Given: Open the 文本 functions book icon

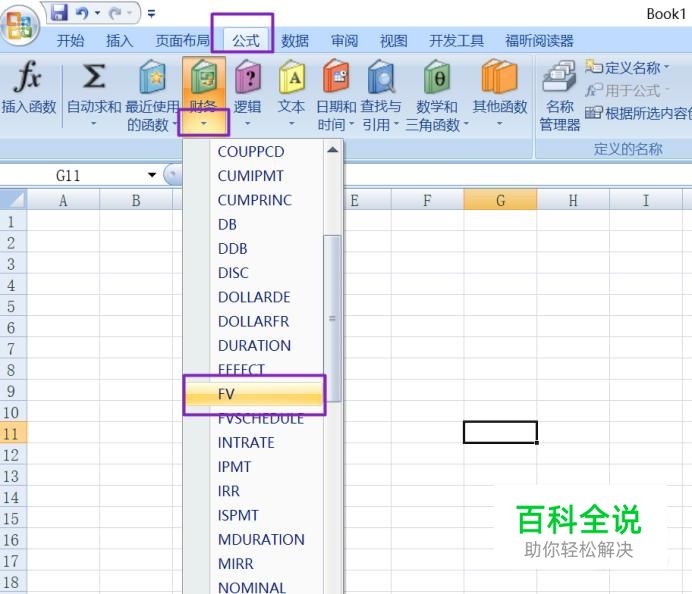Looking at the screenshot, I should [x=292, y=76].
